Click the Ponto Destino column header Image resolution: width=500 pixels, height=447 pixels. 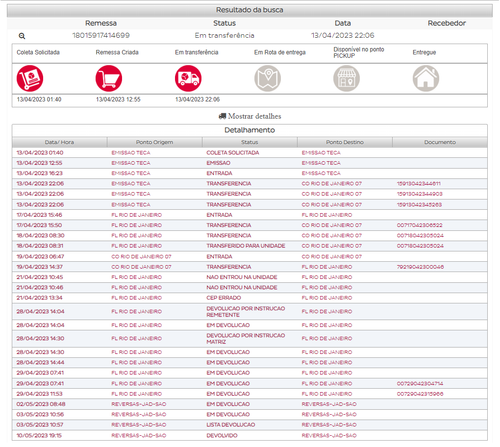345,142
